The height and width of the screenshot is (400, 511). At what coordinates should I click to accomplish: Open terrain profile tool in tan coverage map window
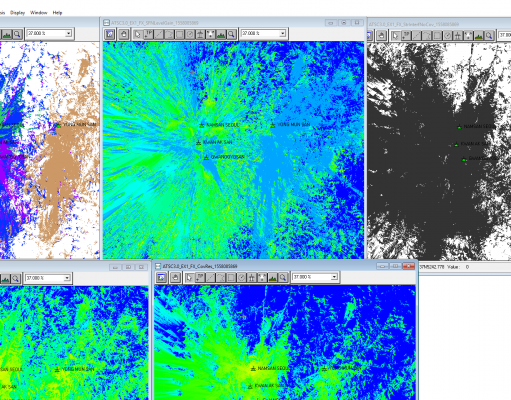7,34
